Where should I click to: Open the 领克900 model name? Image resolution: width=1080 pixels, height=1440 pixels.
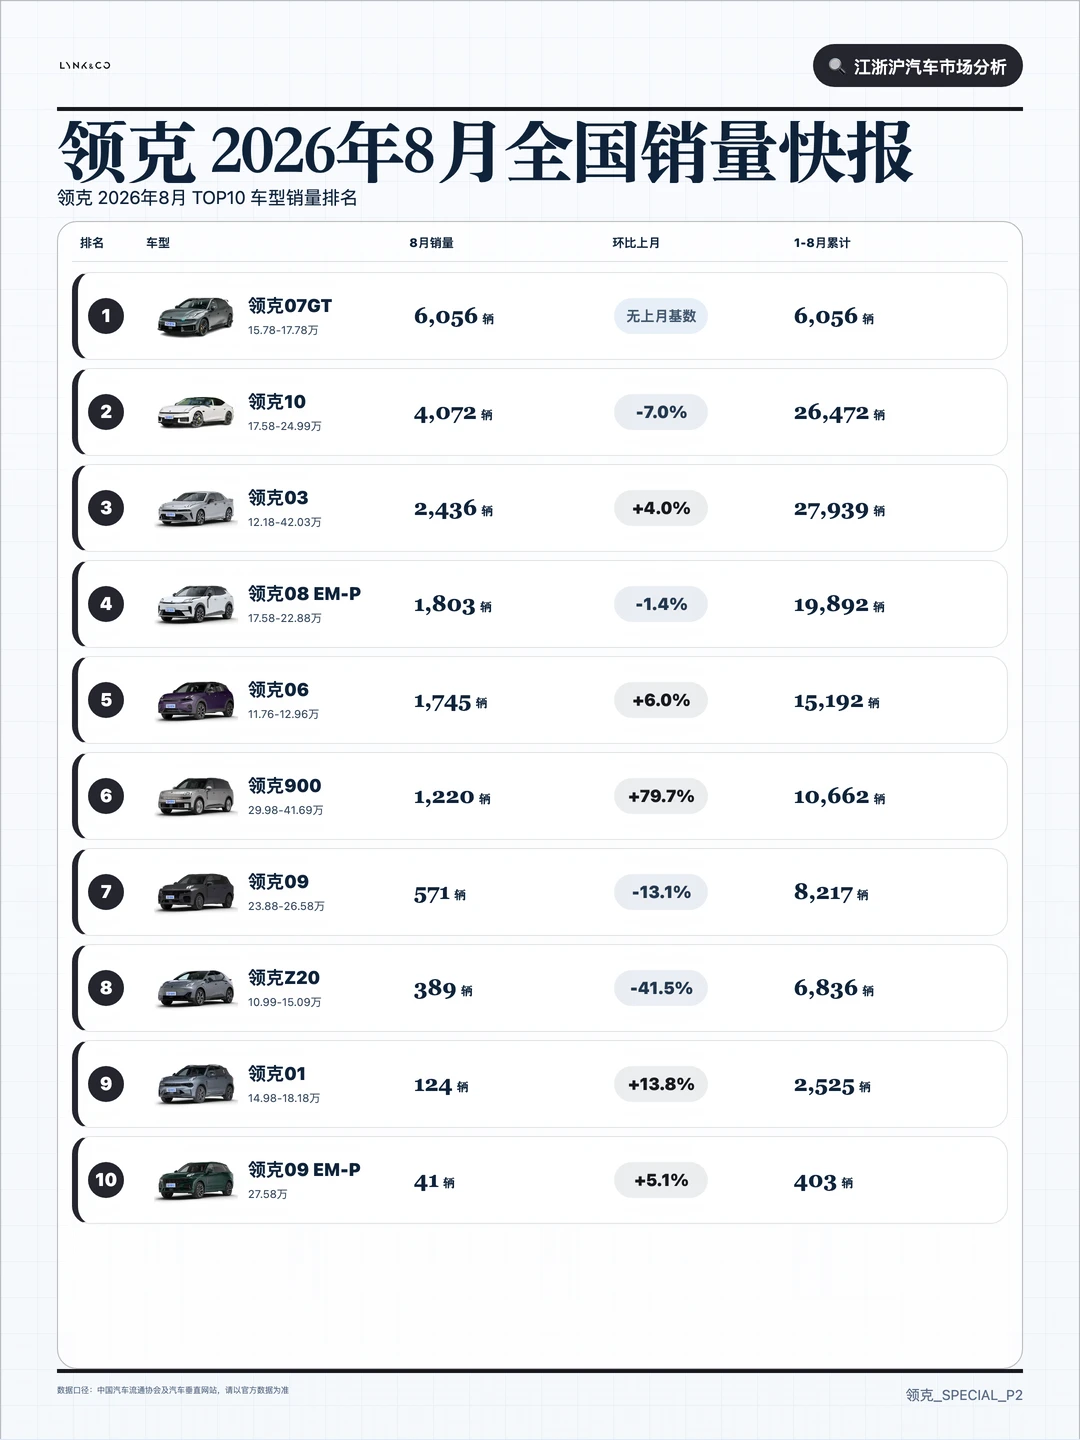285,785
